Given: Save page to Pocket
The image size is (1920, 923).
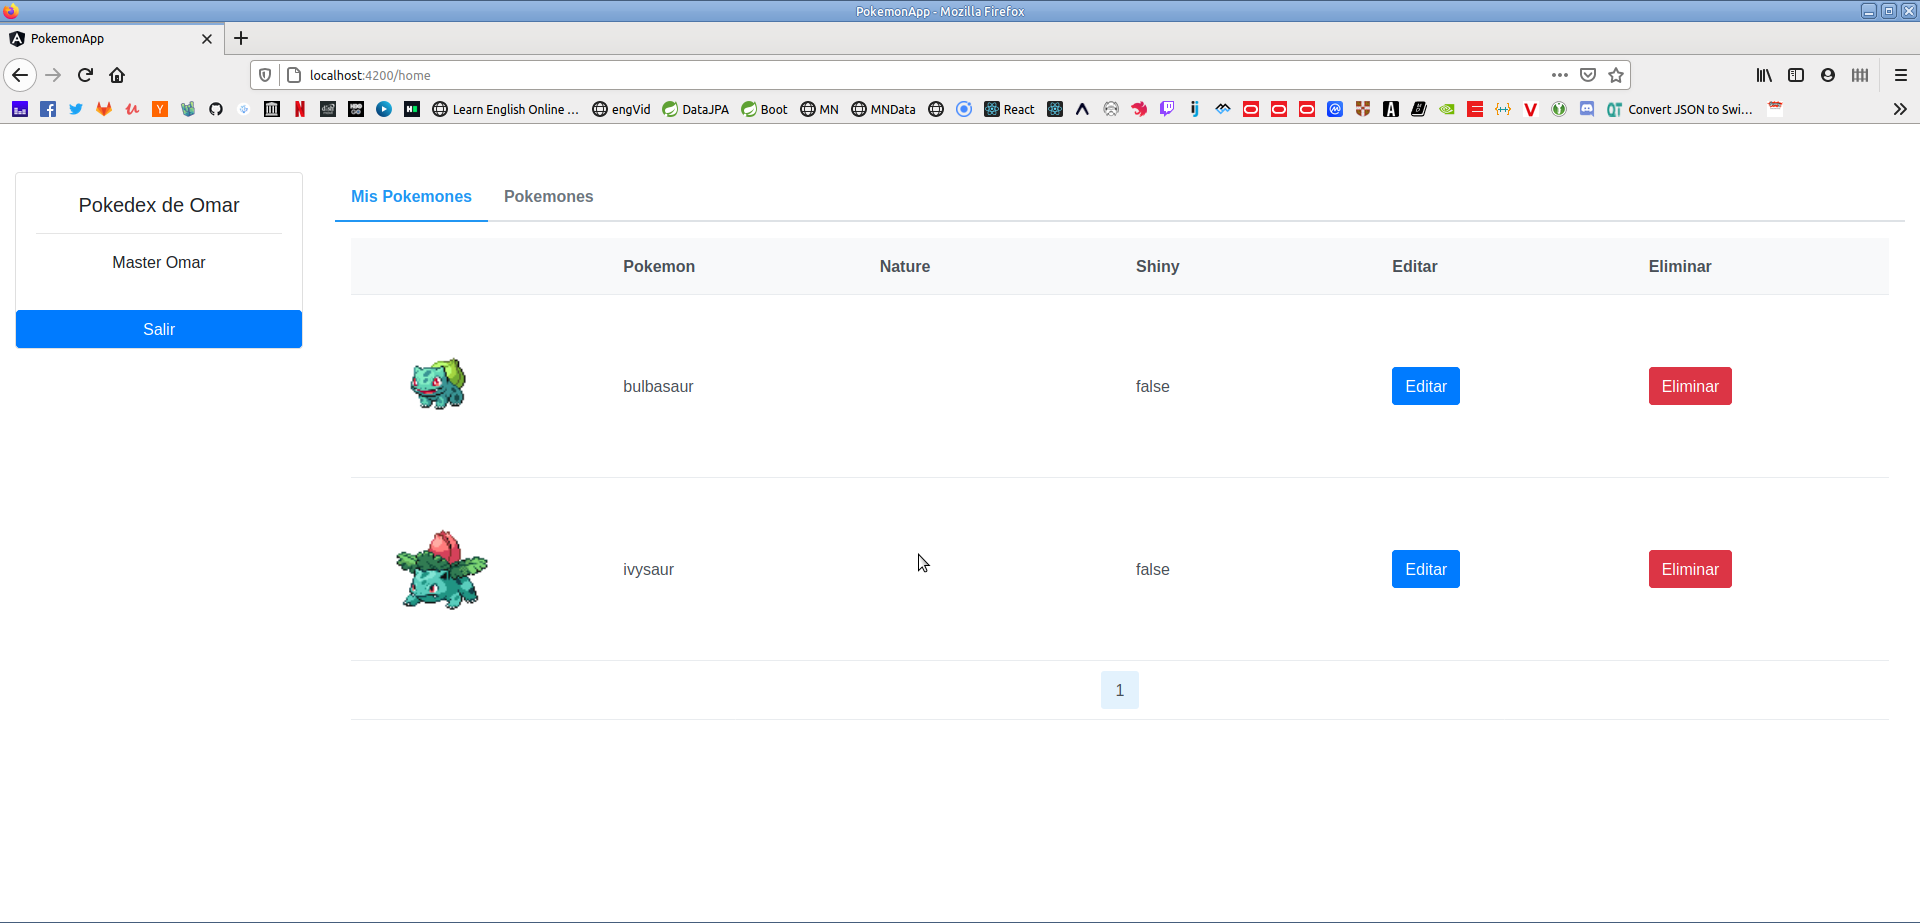Looking at the screenshot, I should tap(1588, 75).
